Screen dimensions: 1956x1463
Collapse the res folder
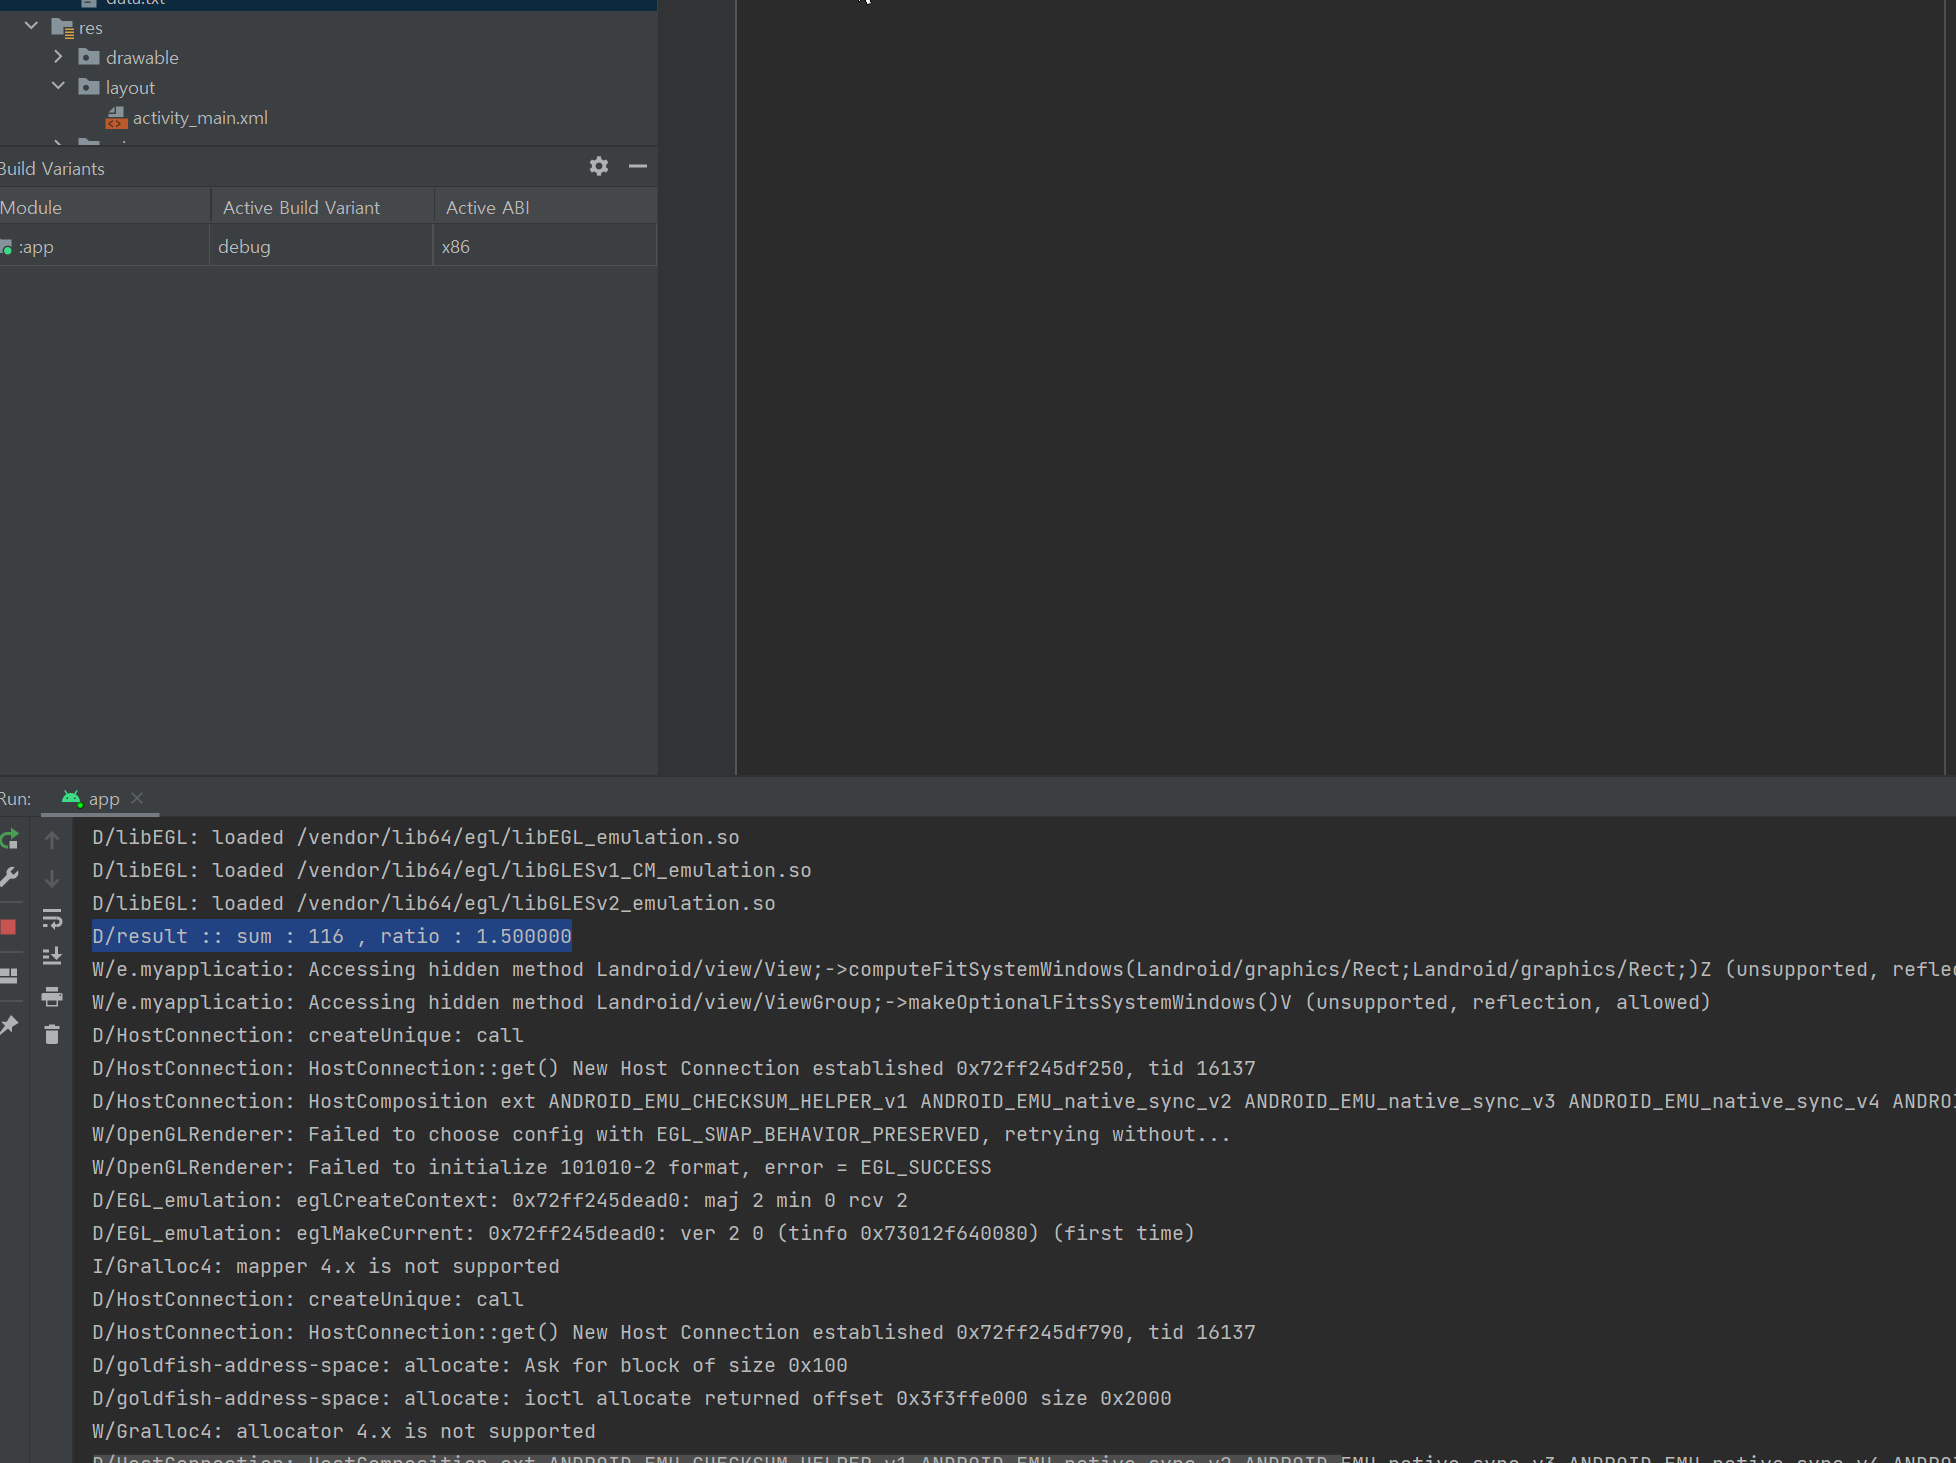[x=31, y=27]
